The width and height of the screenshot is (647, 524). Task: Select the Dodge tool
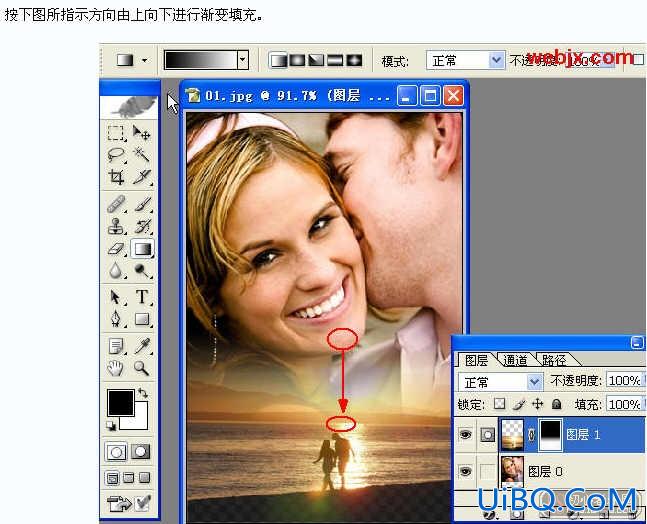(141, 271)
